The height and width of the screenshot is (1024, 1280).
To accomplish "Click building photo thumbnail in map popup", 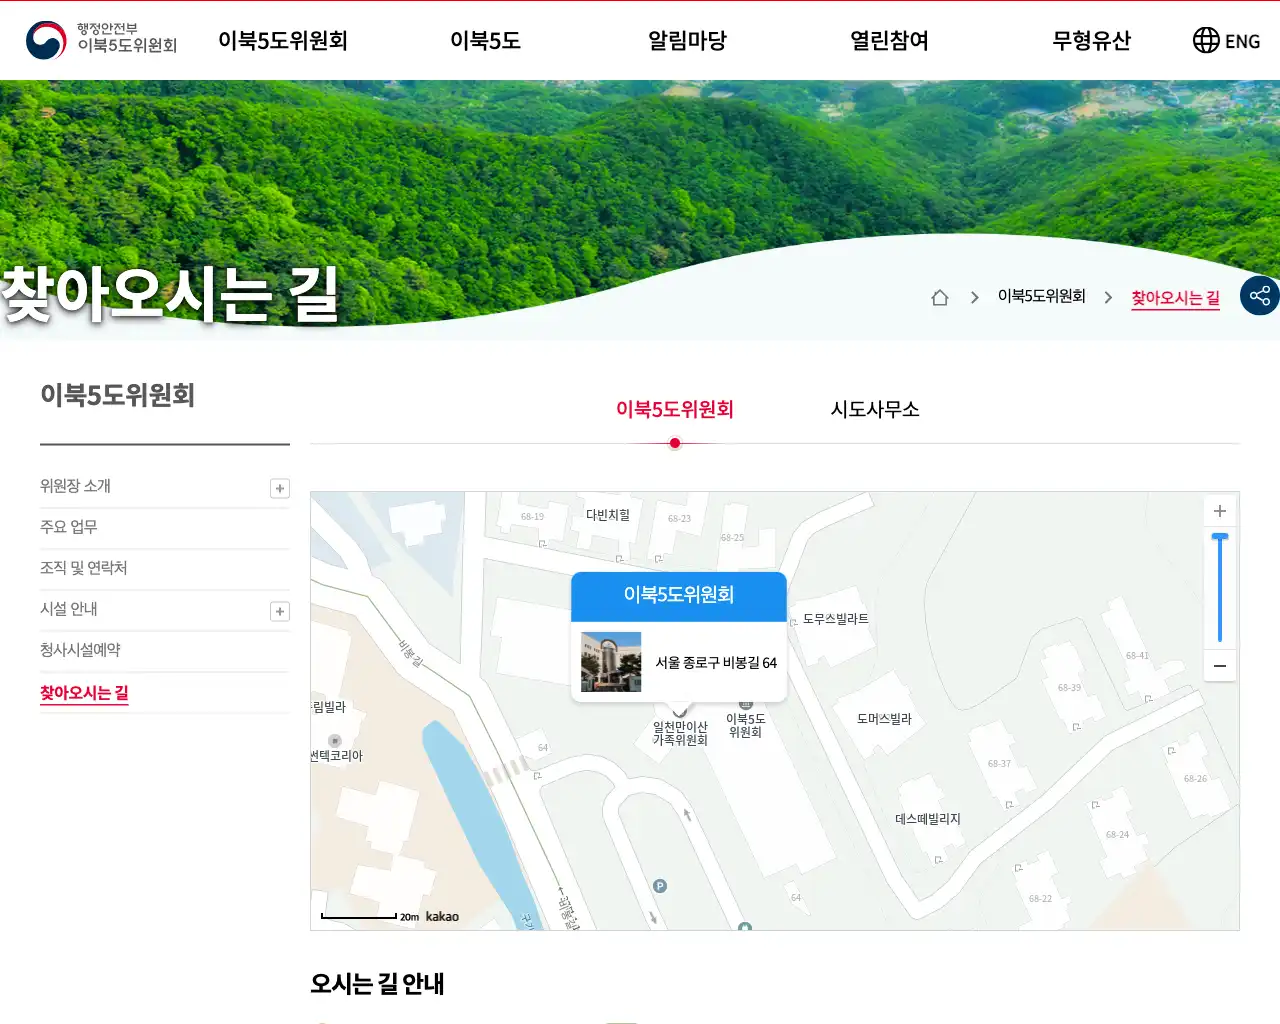I will coord(611,662).
